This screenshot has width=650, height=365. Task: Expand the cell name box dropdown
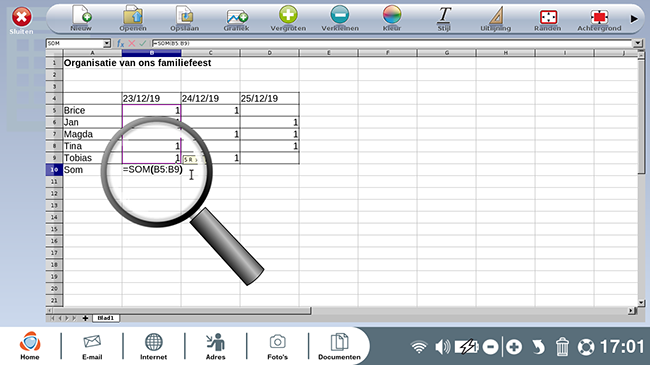[107, 43]
